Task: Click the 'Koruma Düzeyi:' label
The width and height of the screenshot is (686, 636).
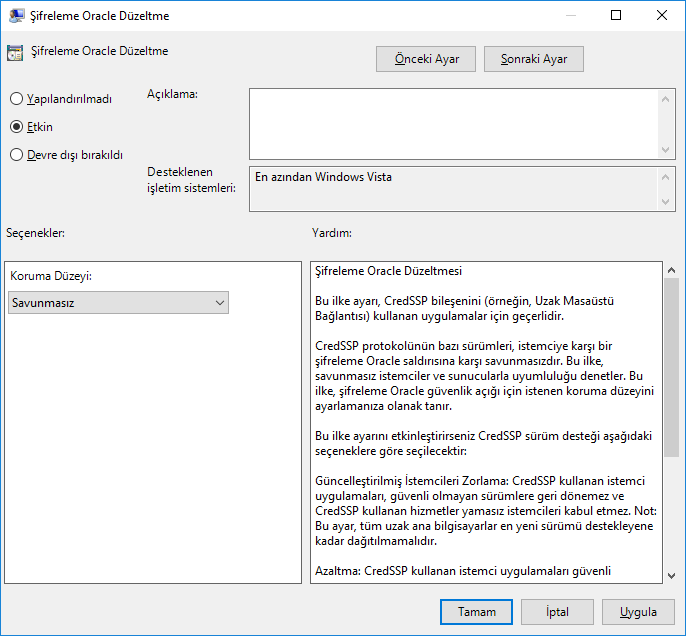Action: pos(51,276)
